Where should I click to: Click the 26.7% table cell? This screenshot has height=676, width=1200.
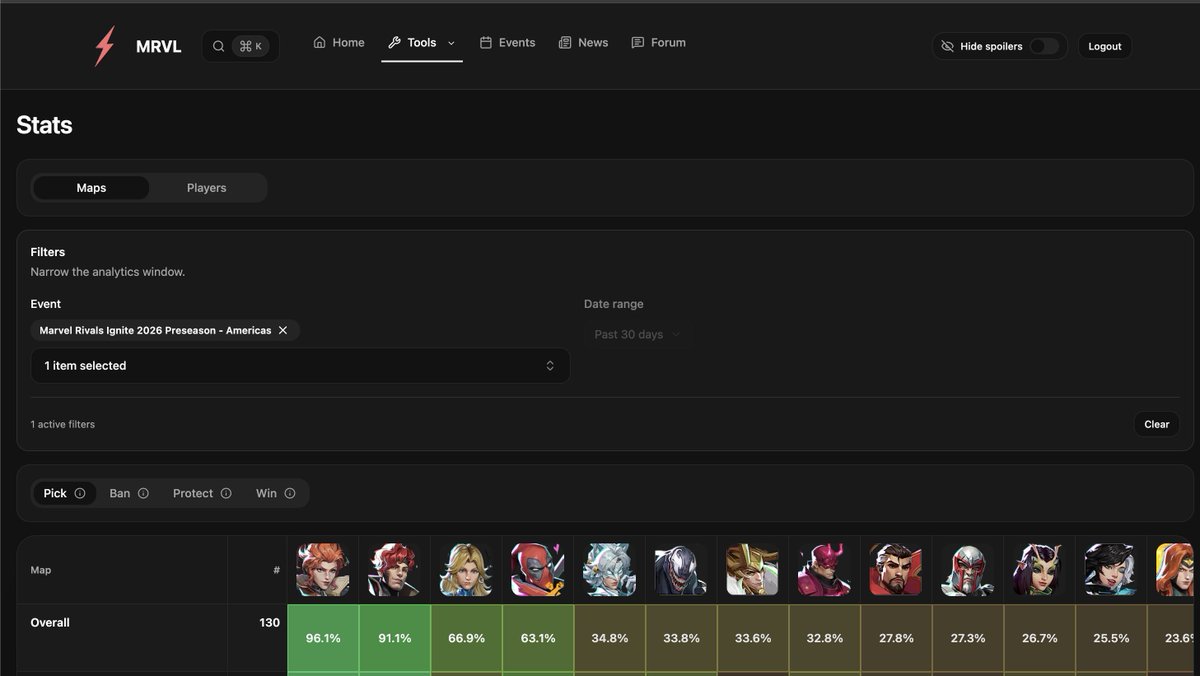(1039, 638)
